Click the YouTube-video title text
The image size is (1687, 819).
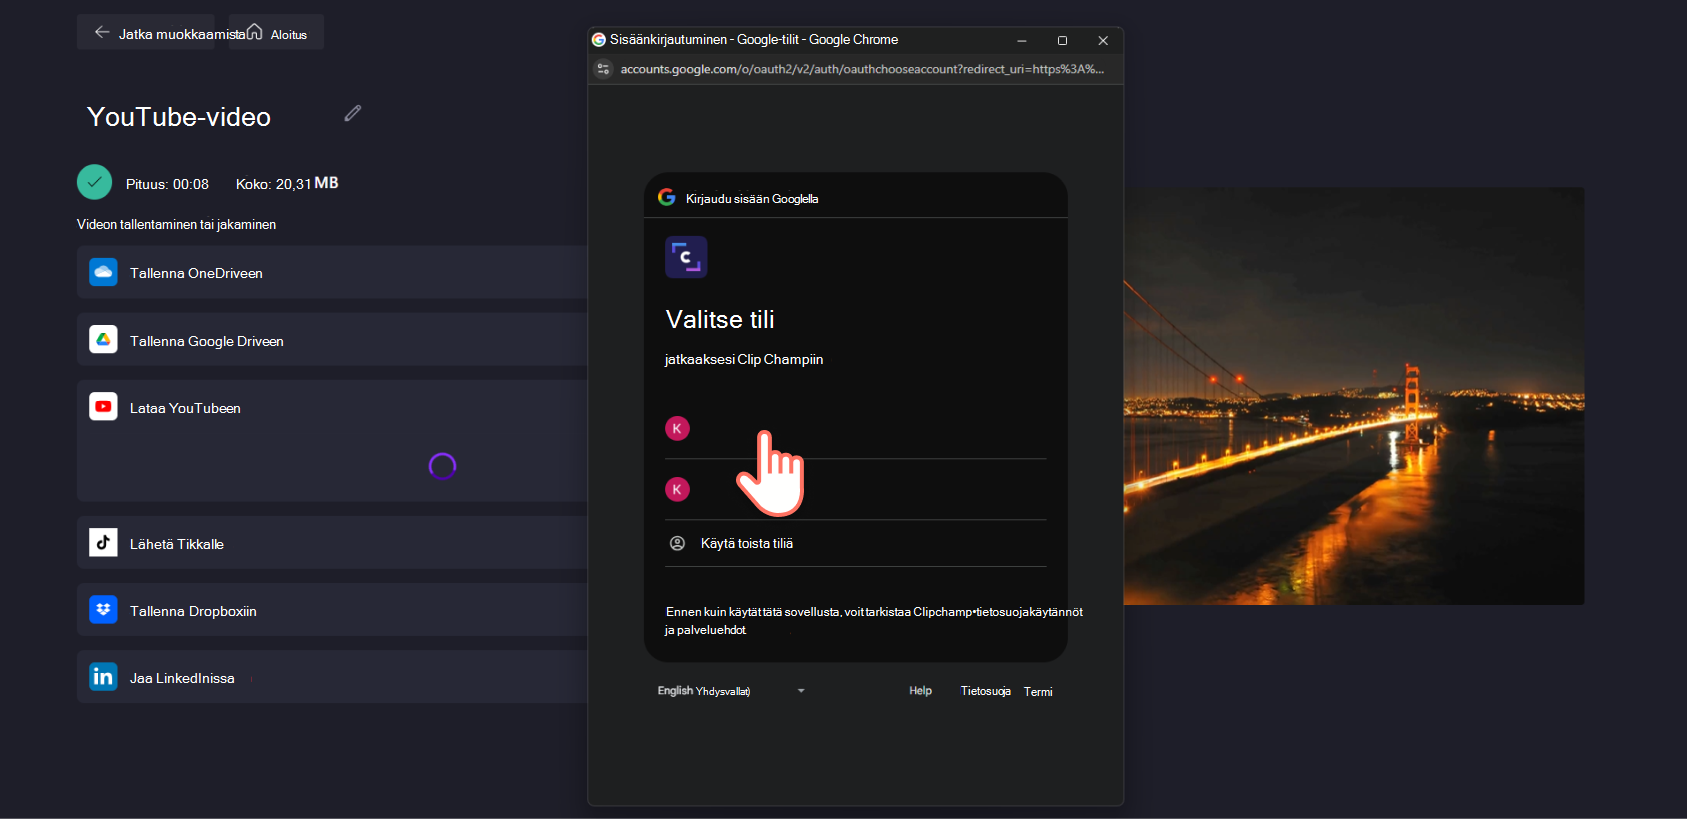tap(179, 117)
